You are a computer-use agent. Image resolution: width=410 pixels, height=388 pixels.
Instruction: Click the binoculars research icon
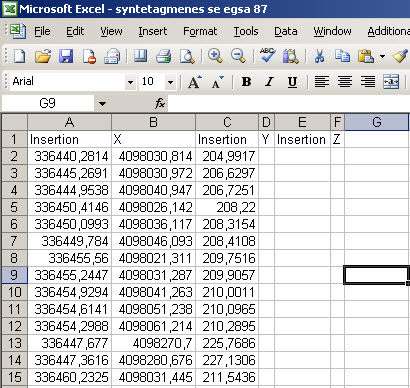pos(291,56)
